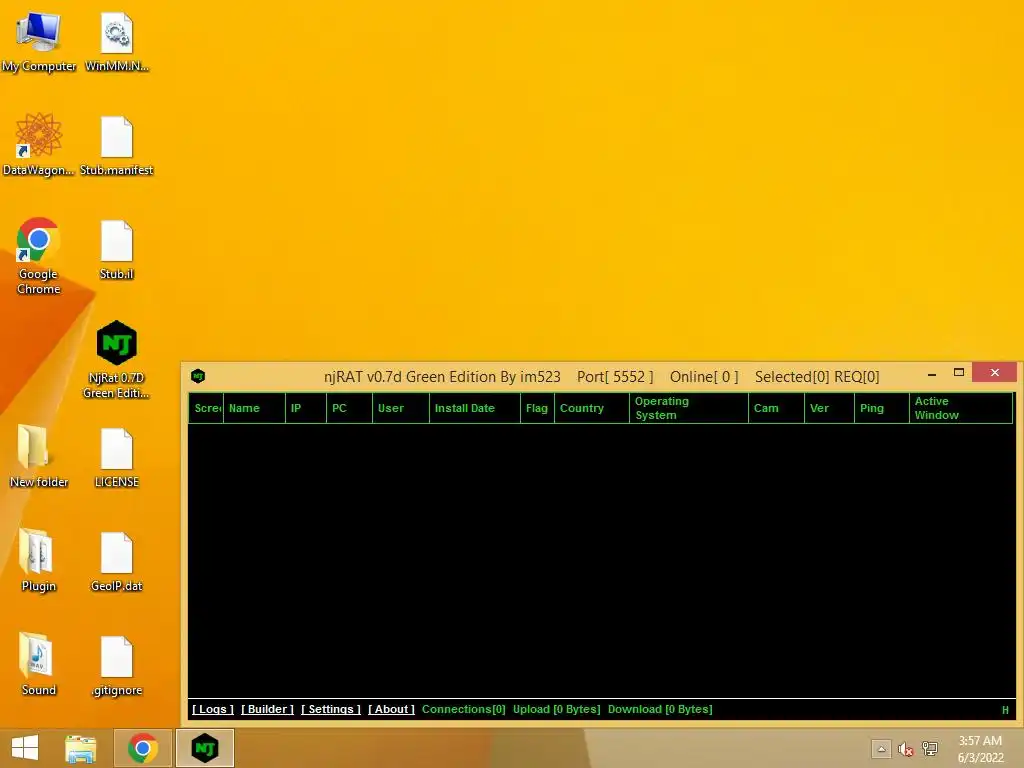Click the njRAT taskbar button
This screenshot has height=768, width=1024.
[x=205, y=748]
